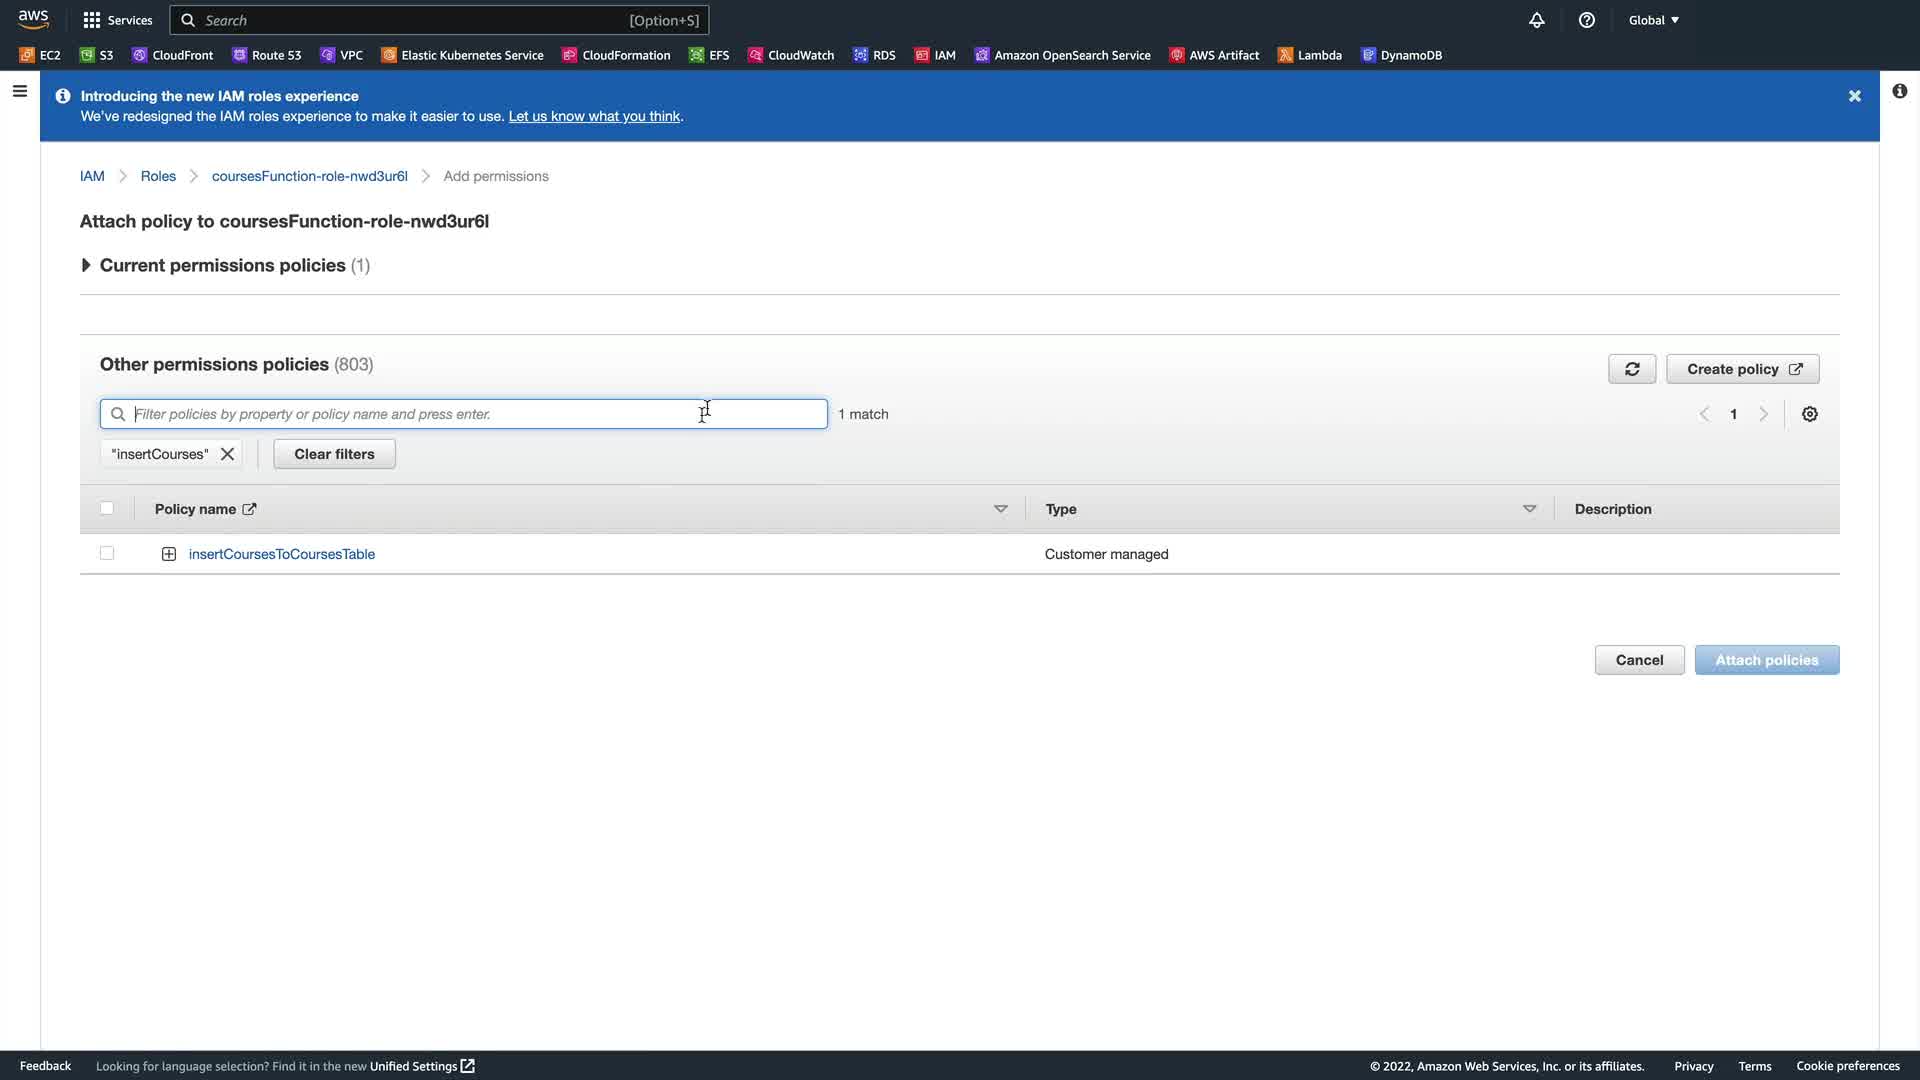Open the DynamoDB shortcut in favorites bar

point(1401,55)
